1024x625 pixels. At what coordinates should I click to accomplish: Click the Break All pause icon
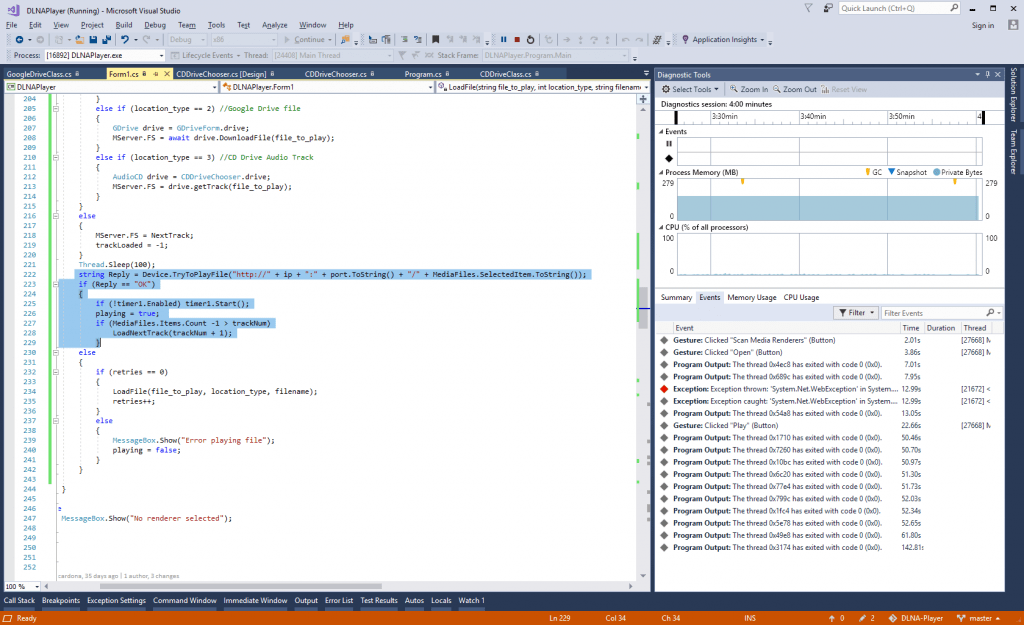point(503,40)
